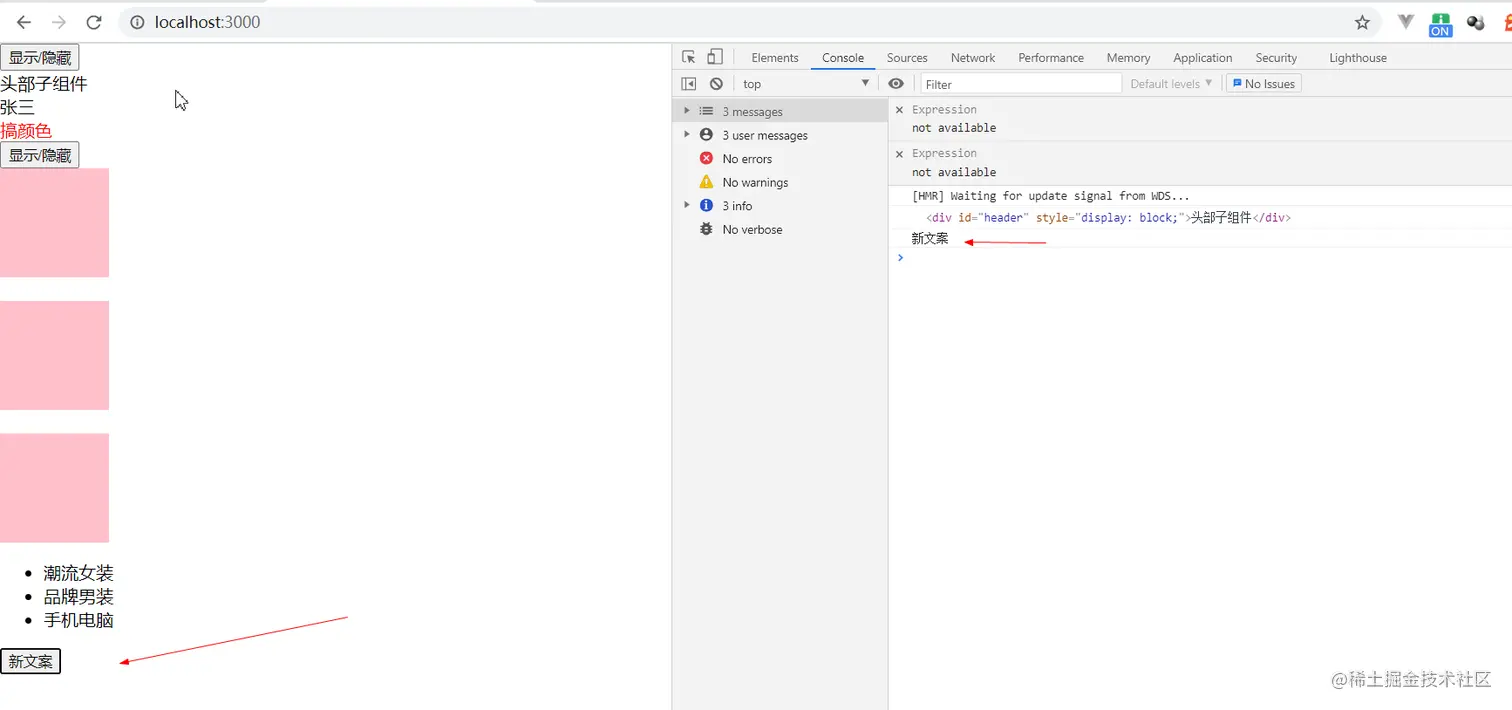Select the inspect element picker tool
The height and width of the screenshot is (710, 1512).
689,57
